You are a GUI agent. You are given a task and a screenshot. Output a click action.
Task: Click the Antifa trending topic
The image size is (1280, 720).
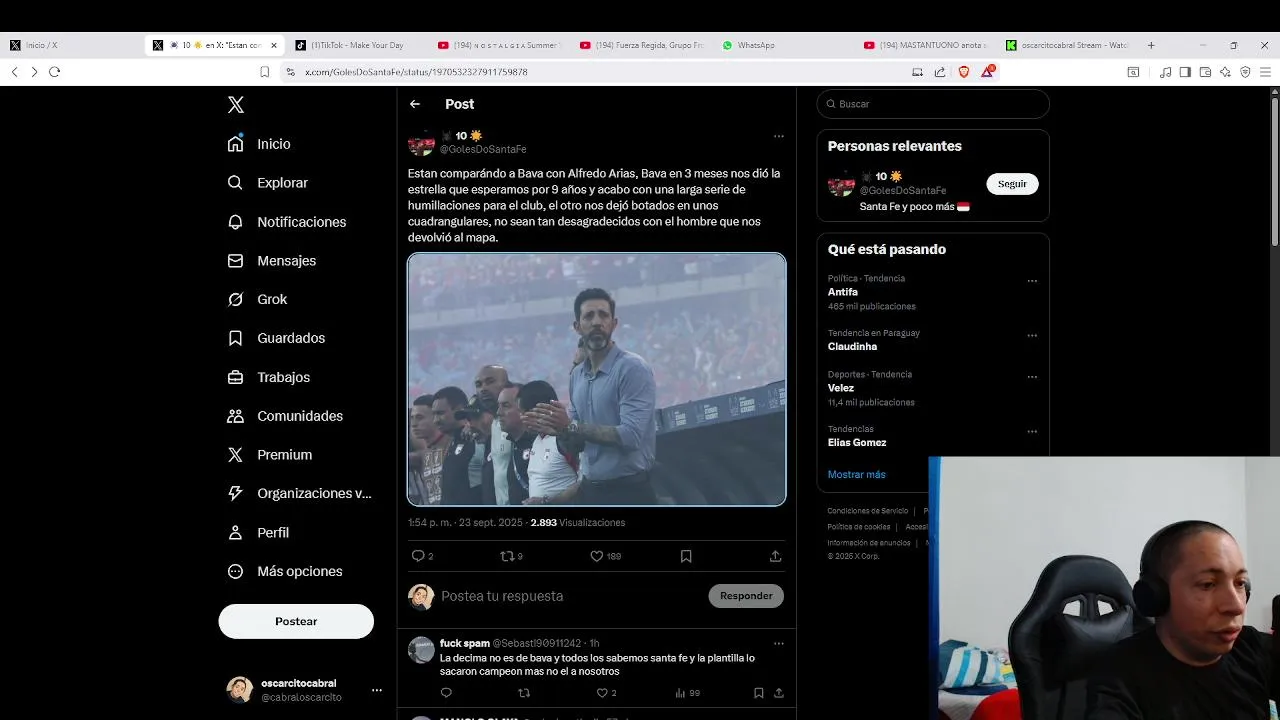click(842, 292)
